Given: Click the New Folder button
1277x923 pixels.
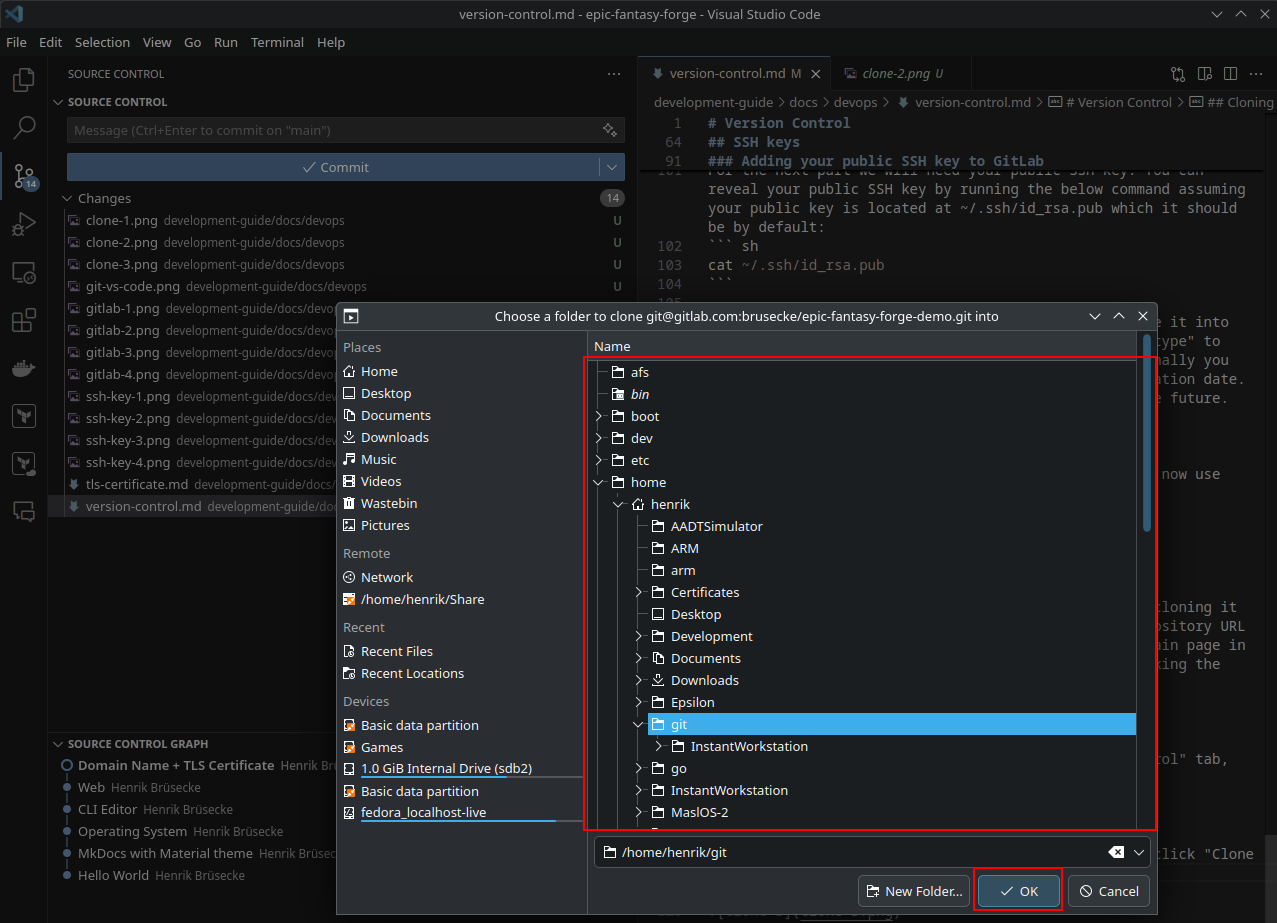Looking at the screenshot, I should [915, 891].
